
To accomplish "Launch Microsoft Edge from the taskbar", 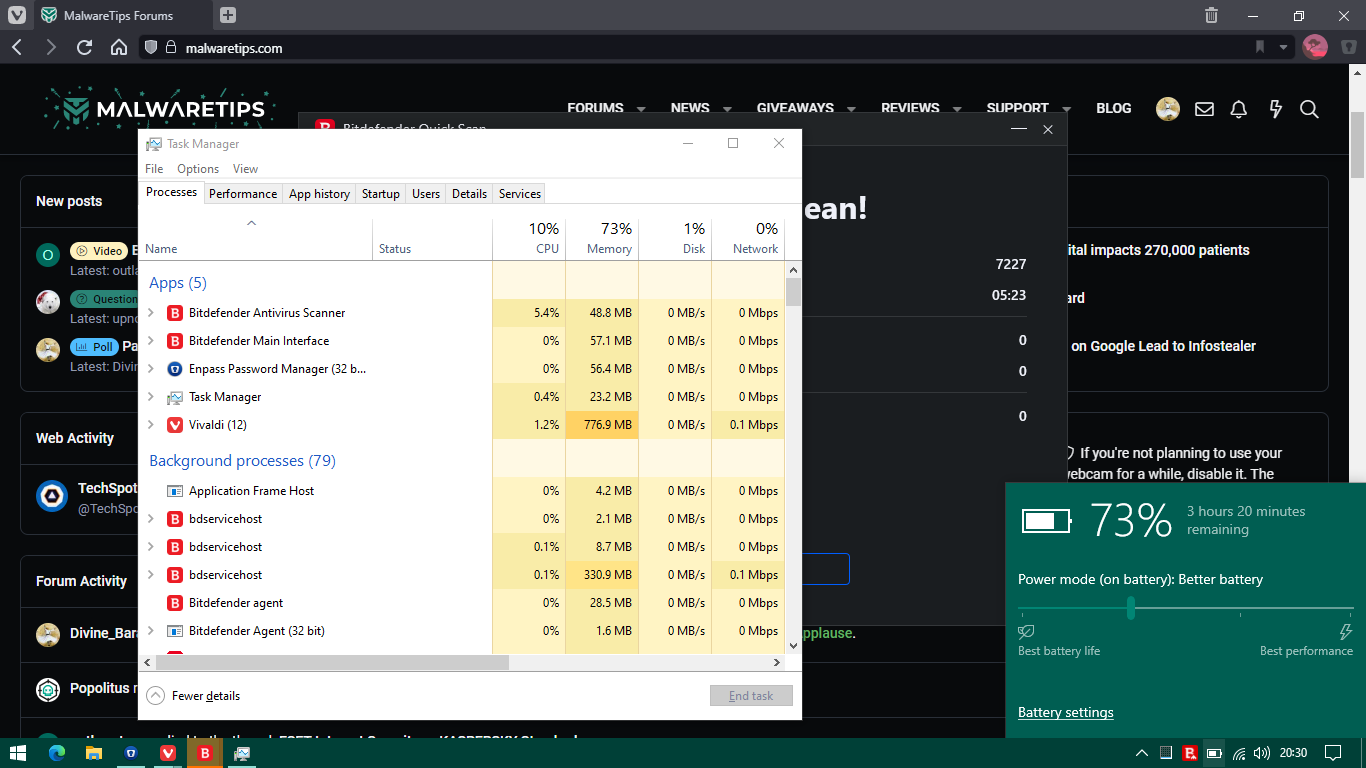I will (56, 753).
